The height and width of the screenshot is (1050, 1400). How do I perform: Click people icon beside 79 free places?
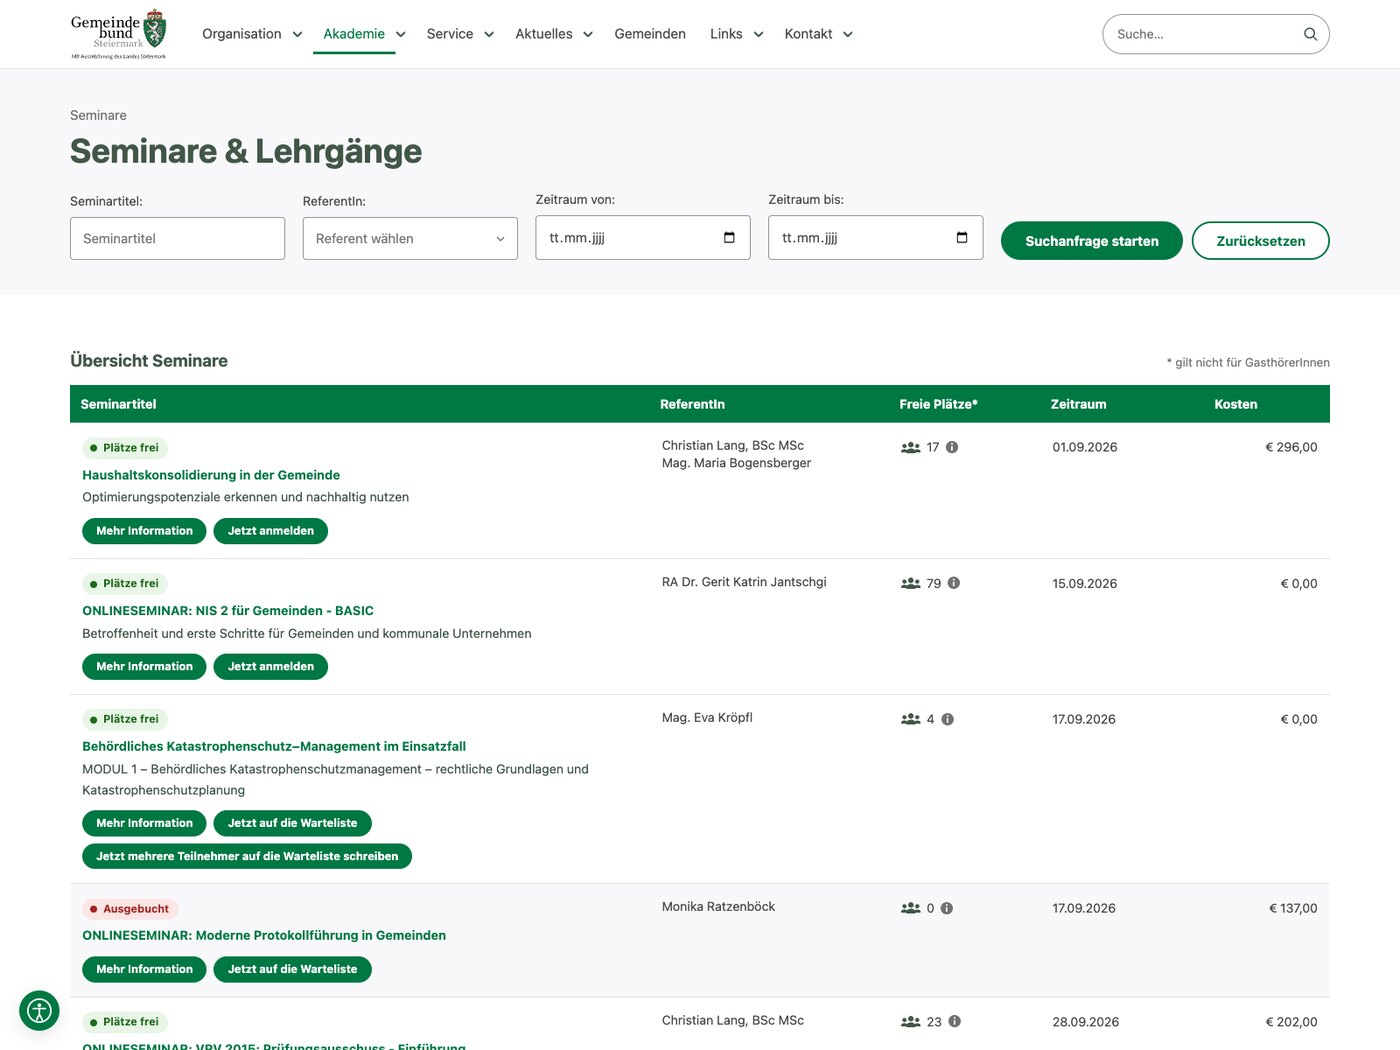(911, 583)
